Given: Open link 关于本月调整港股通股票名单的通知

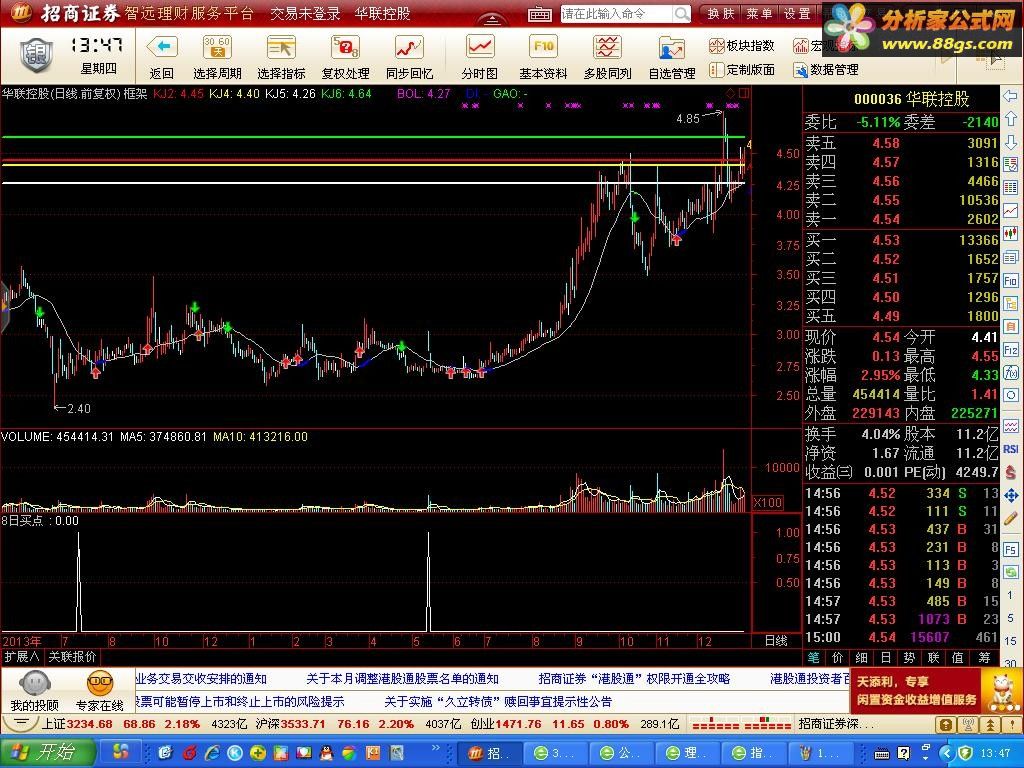Looking at the screenshot, I should click(402, 679).
